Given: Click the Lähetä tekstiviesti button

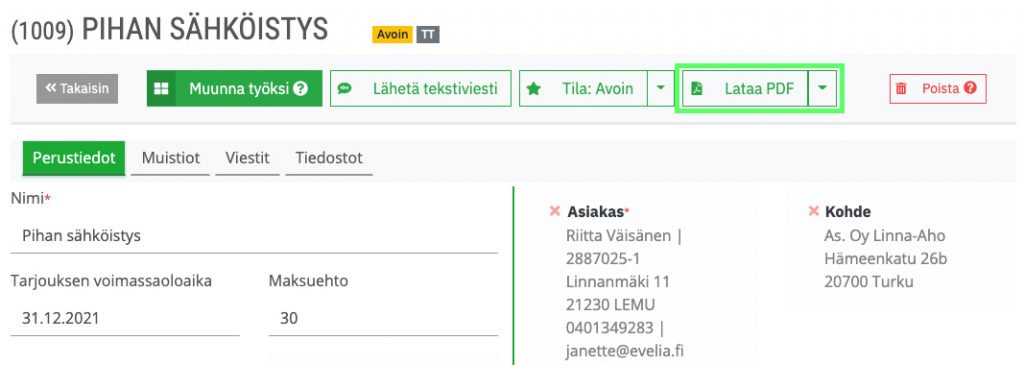Looking at the screenshot, I should 421,88.
